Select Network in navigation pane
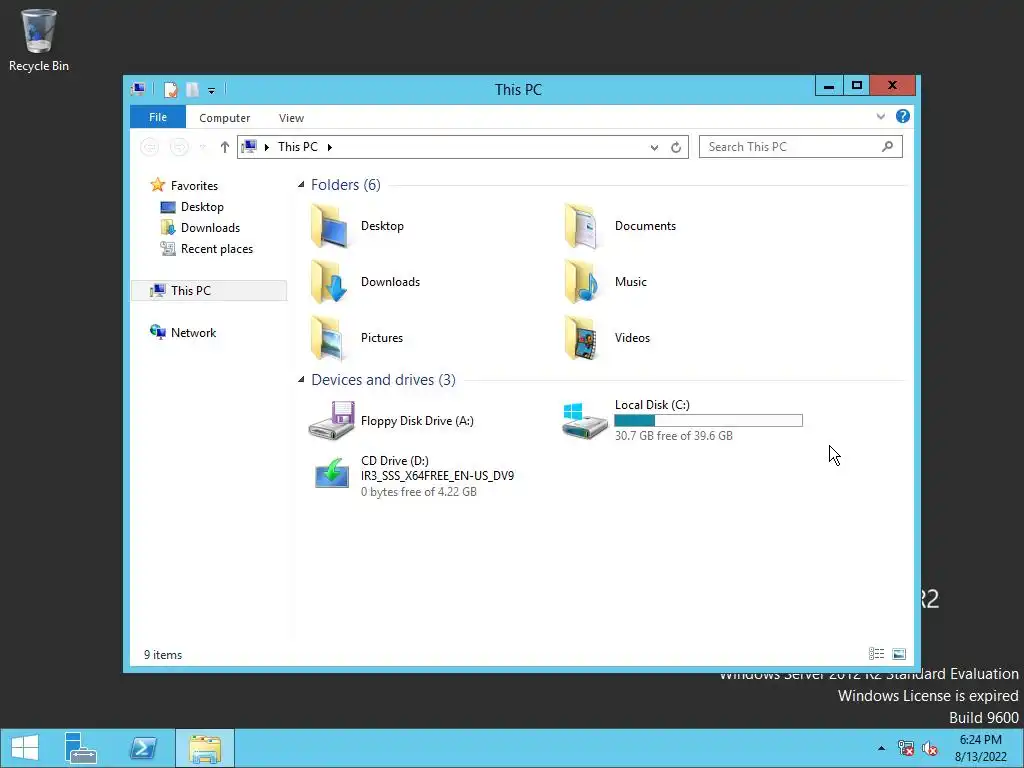Screen dimensions: 1024x768 (193, 332)
